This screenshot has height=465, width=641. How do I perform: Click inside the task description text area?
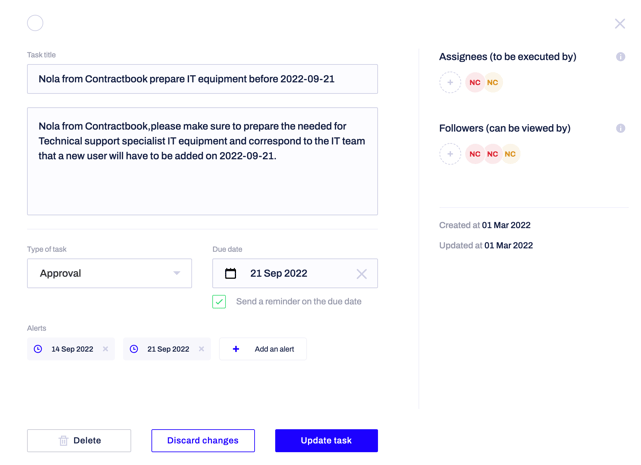tap(202, 161)
